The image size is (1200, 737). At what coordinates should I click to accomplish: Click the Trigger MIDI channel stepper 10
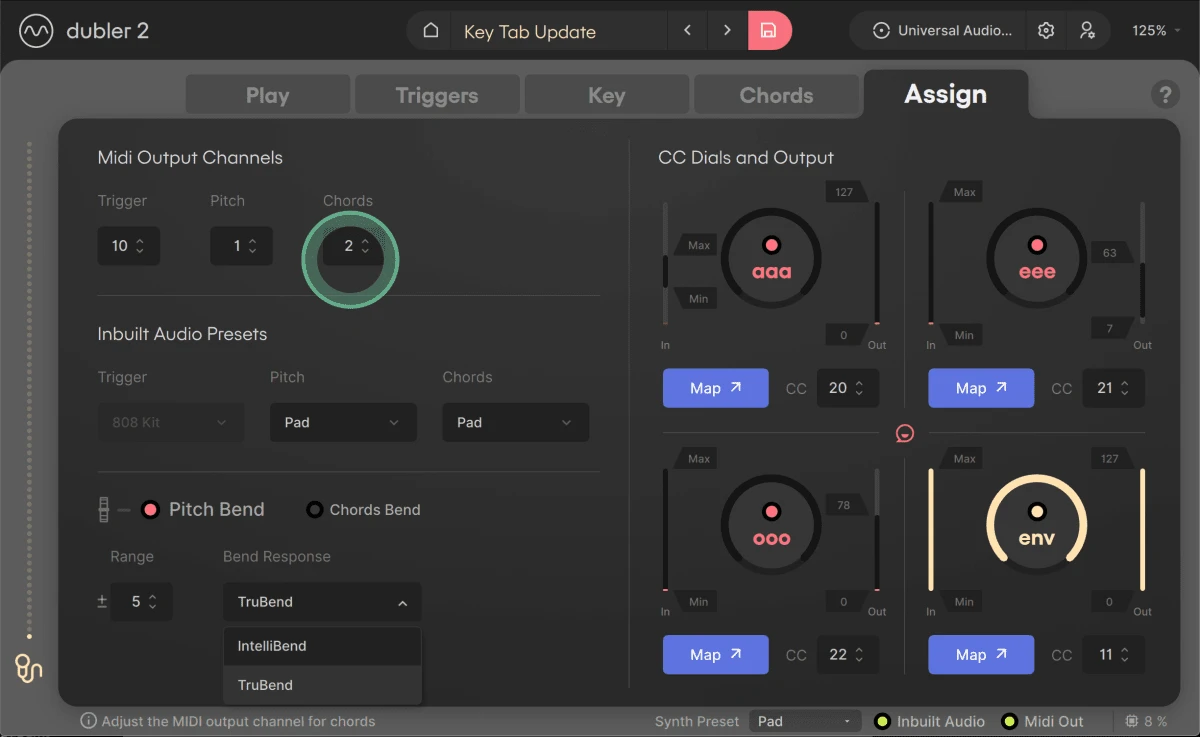point(128,246)
